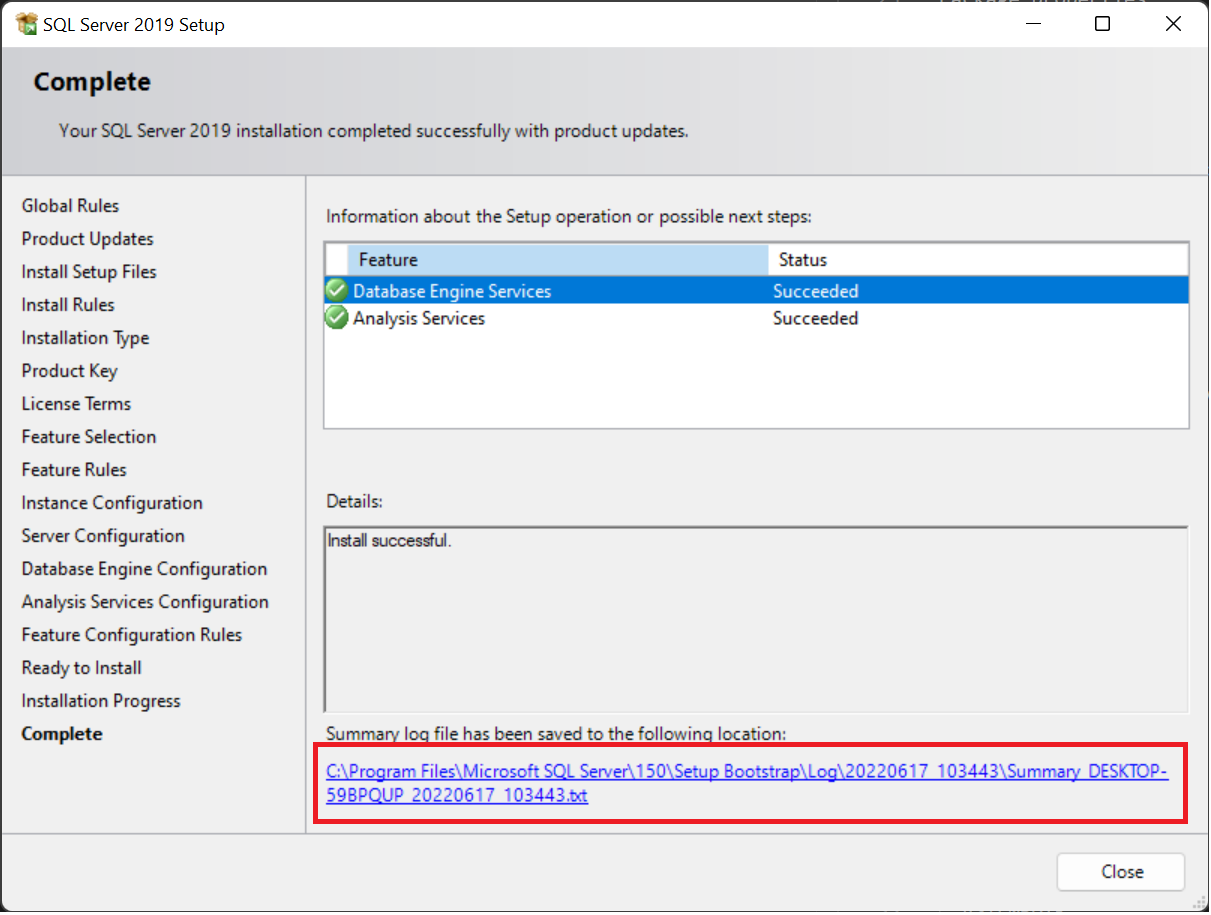Screen dimensions: 1211x915
Task: Click the Installation Type step
Action: pyautogui.click(x=85, y=338)
